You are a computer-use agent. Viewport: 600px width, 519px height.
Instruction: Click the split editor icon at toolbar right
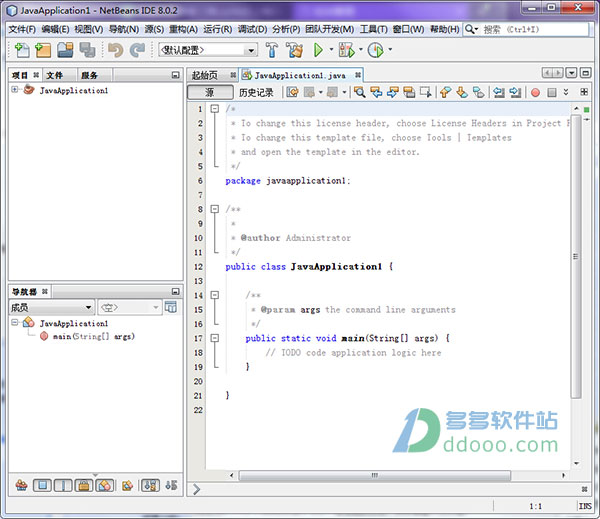pos(584,92)
